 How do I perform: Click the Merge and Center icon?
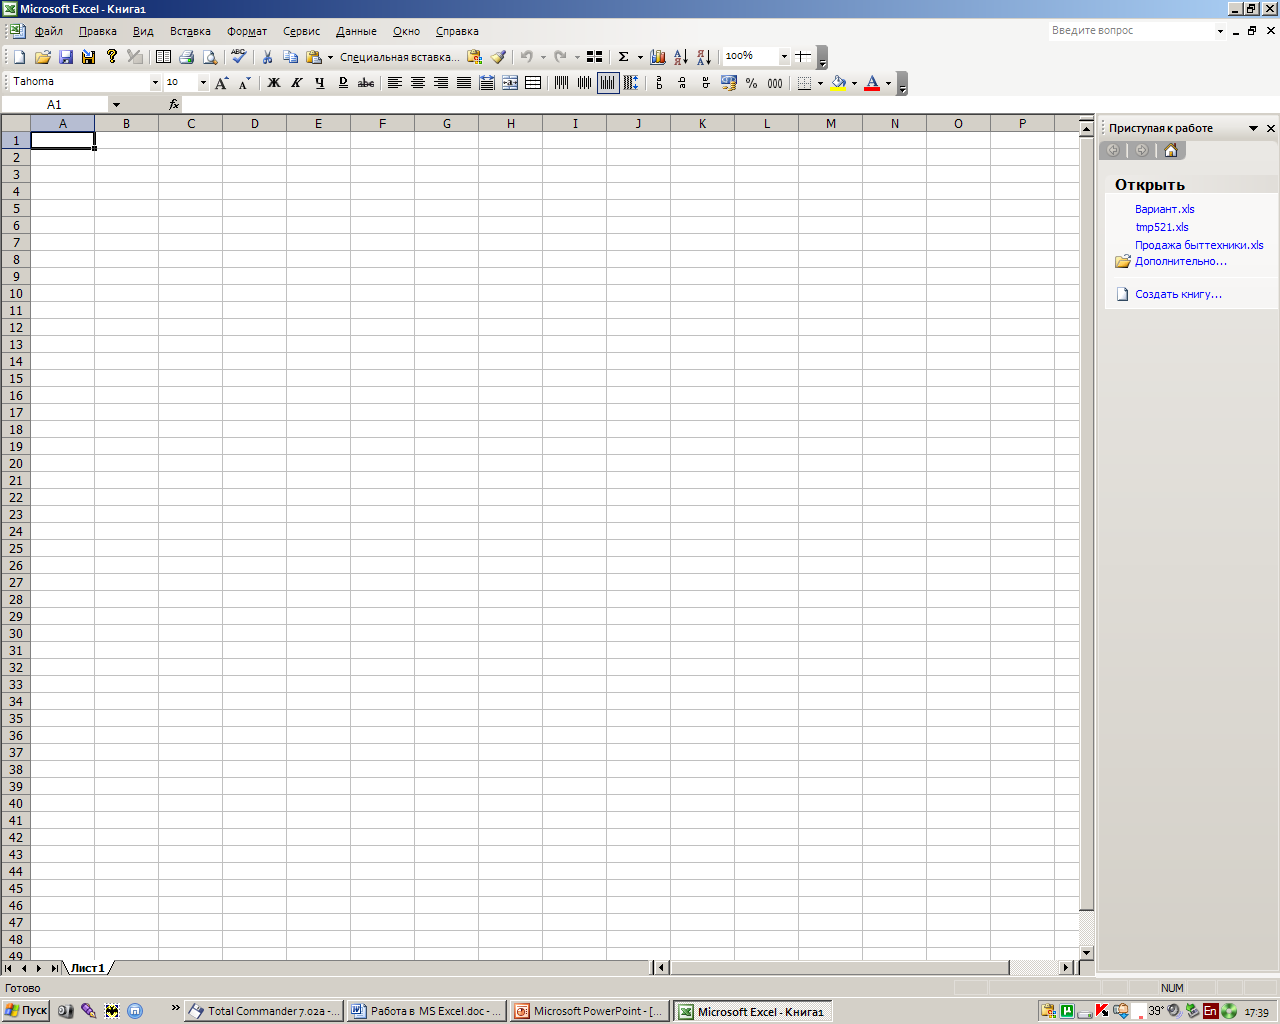point(510,83)
